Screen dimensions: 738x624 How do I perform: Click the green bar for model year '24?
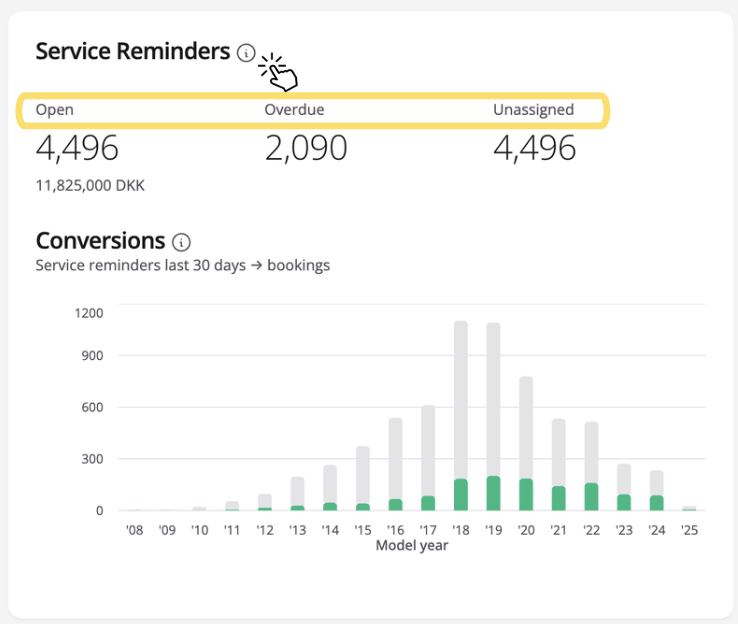656,503
